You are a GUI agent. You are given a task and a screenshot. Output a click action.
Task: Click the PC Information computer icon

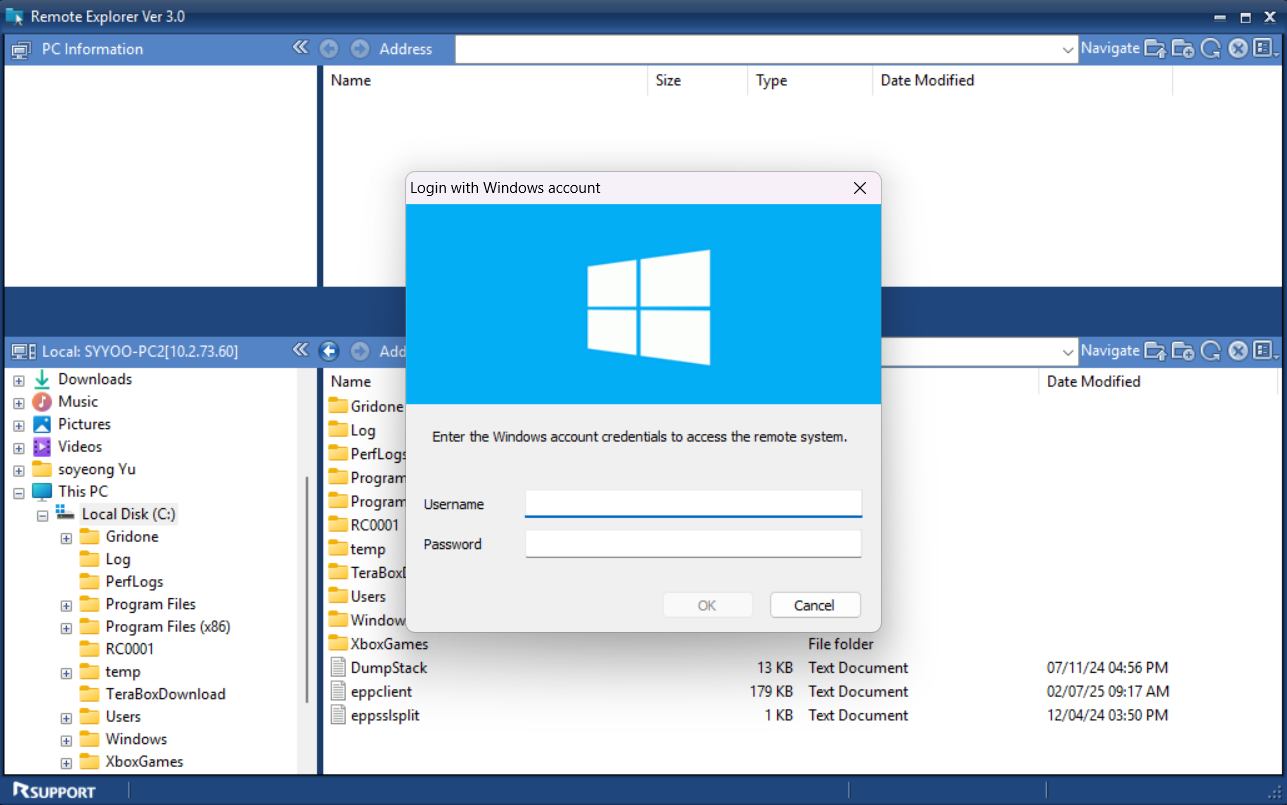tap(21, 49)
